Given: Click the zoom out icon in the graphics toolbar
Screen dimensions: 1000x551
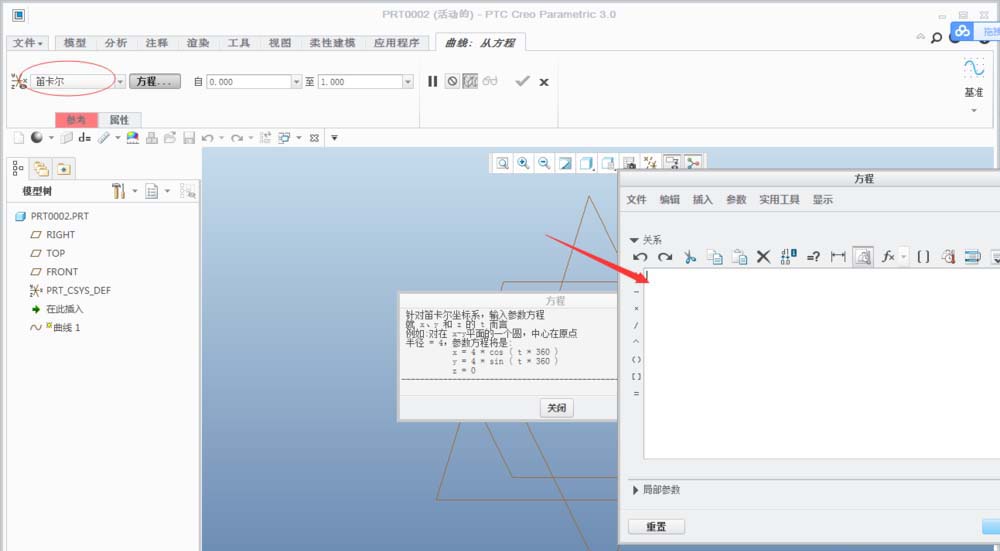Looking at the screenshot, I should (x=544, y=163).
